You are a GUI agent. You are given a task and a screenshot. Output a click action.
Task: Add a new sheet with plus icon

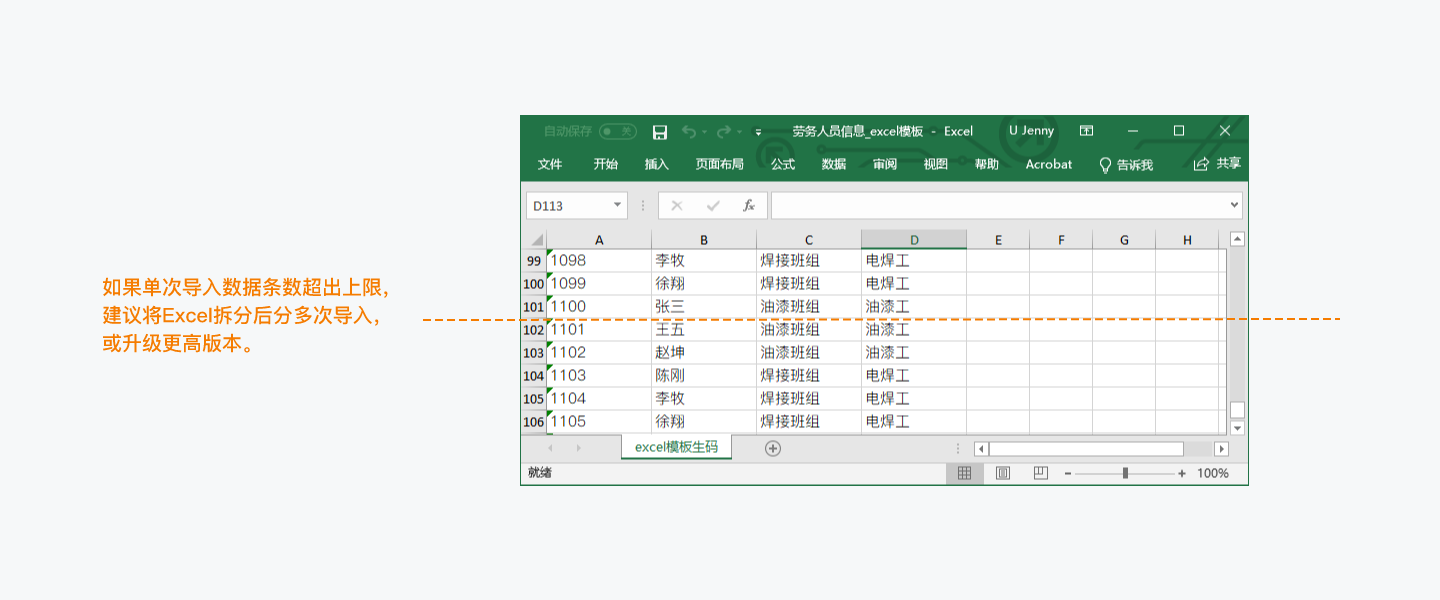[772, 448]
